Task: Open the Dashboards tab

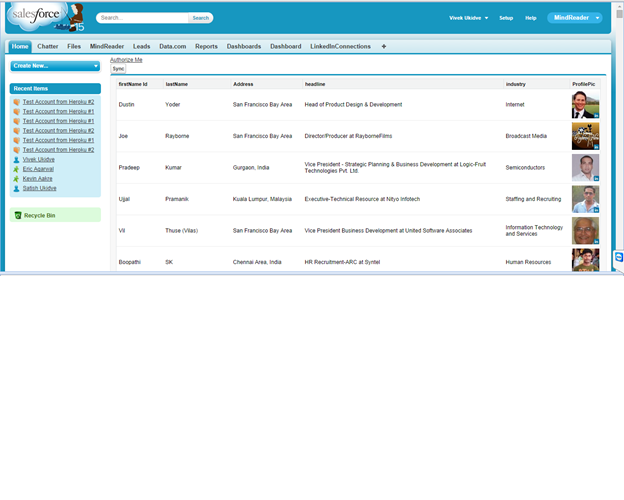Action: tap(244, 47)
